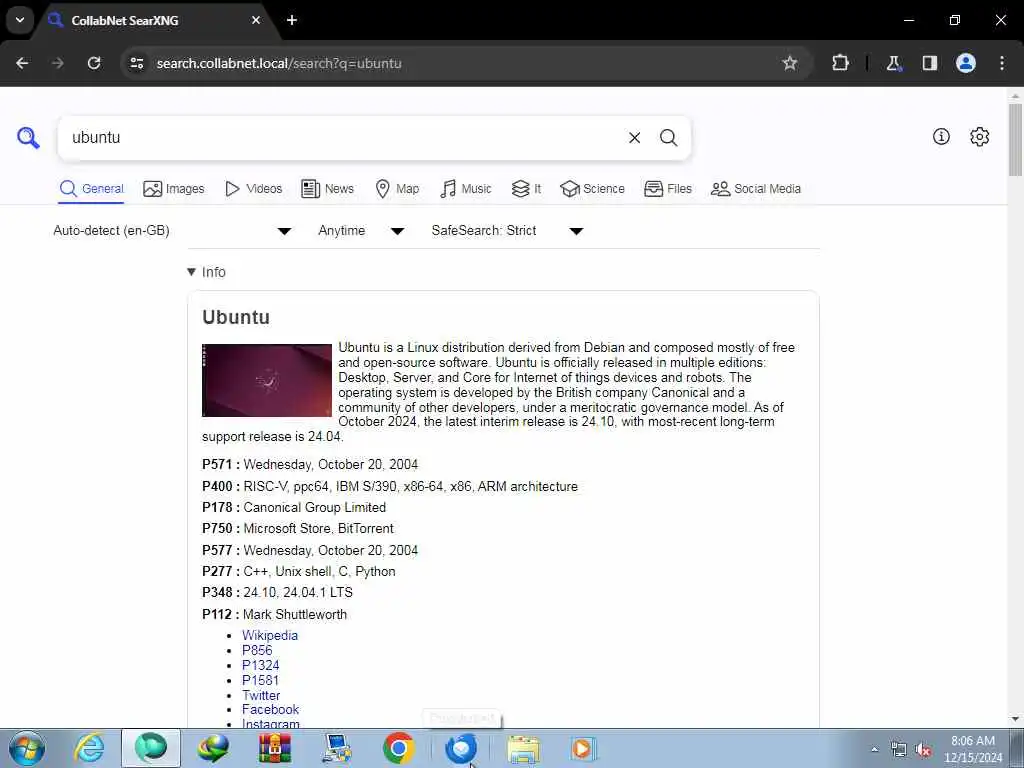
Task: Launch Internet Explorer from taskbar
Action: [x=89, y=748]
